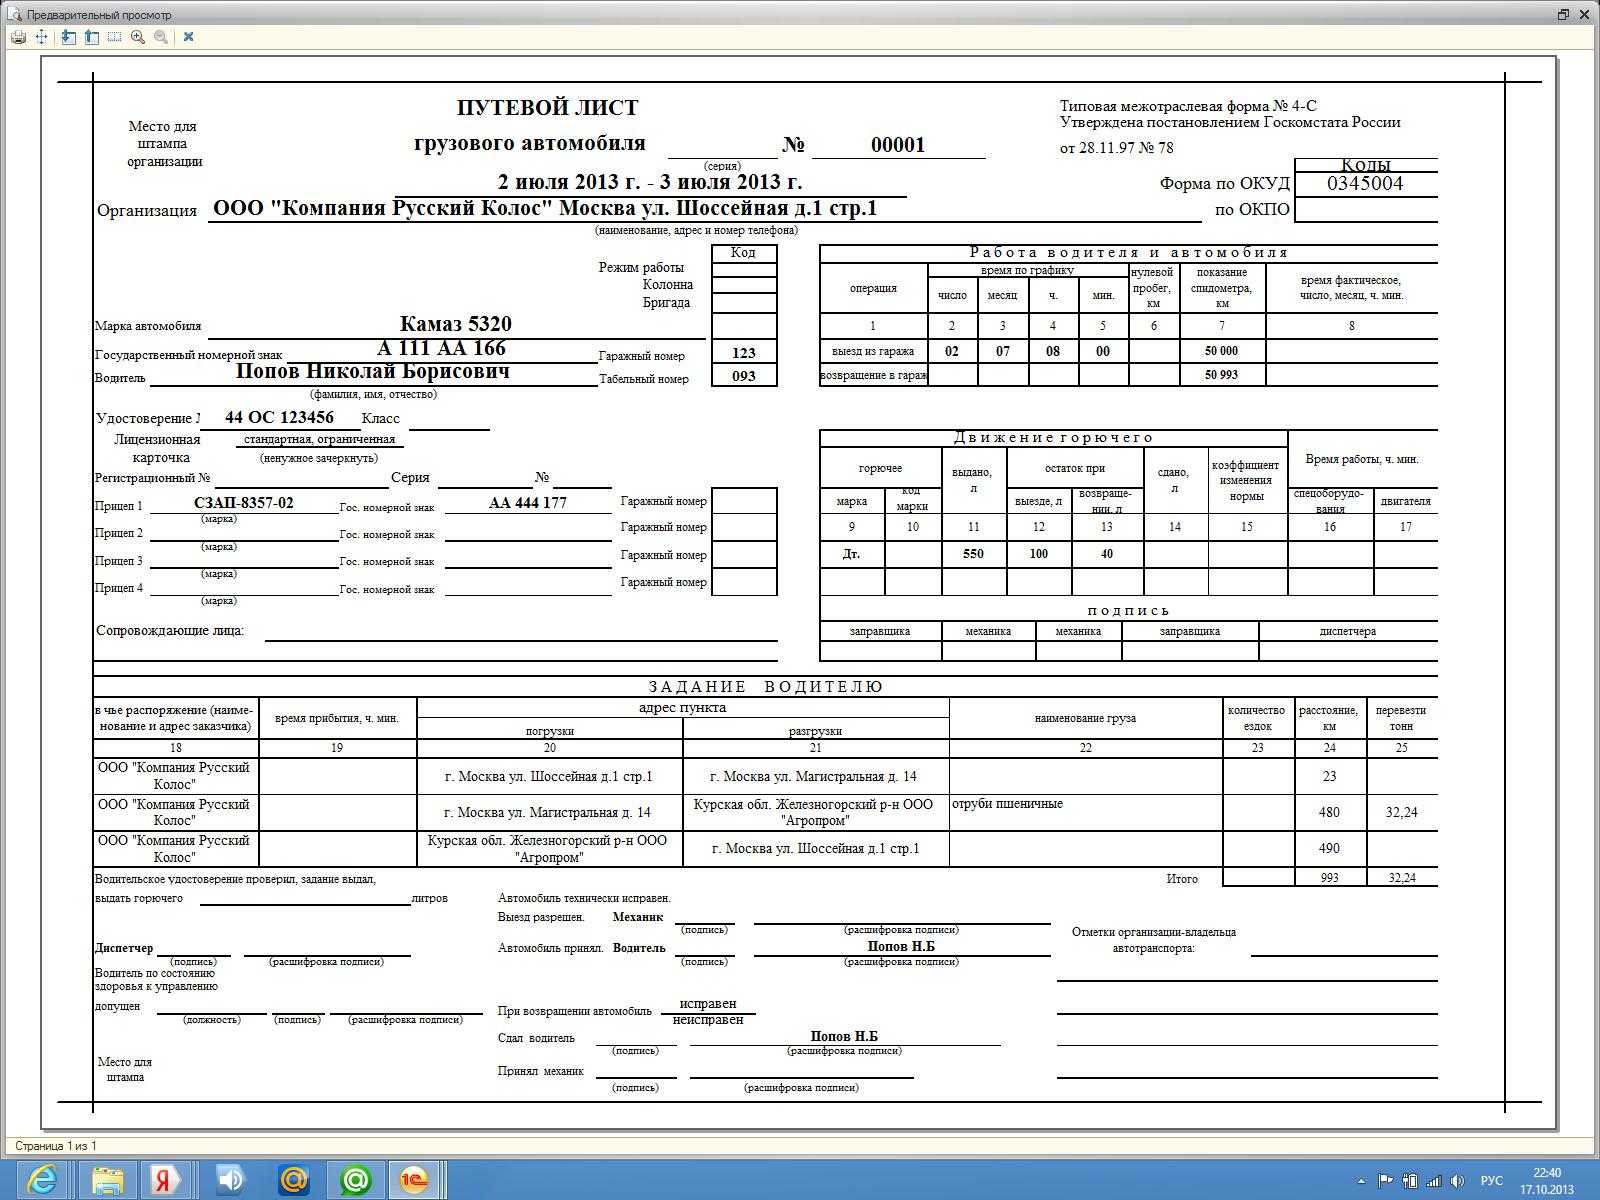The width and height of the screenshot is (1600, 1200).
Task: Zoom in with magnifier plus icon
Action: pos(137,37)
